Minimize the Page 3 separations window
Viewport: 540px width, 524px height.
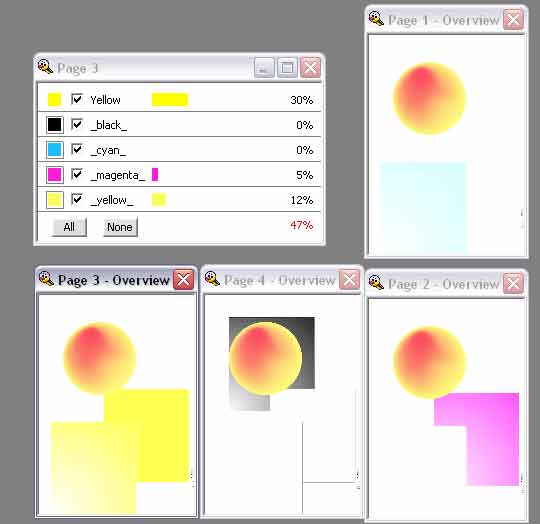point(264,67)
